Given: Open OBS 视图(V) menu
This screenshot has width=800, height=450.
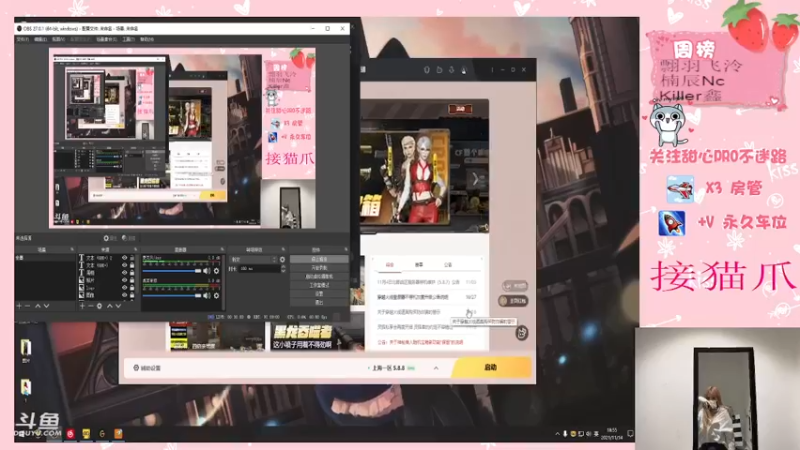Looking at the screenshot, I should click(x=58, y=39).
